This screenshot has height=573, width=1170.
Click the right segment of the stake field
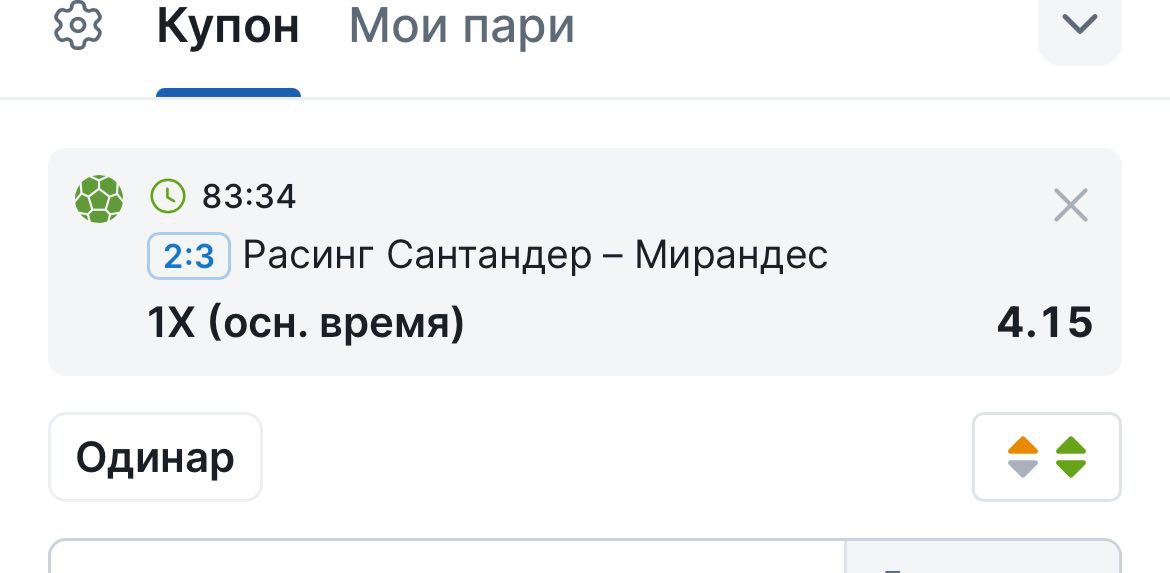(983, 556)
